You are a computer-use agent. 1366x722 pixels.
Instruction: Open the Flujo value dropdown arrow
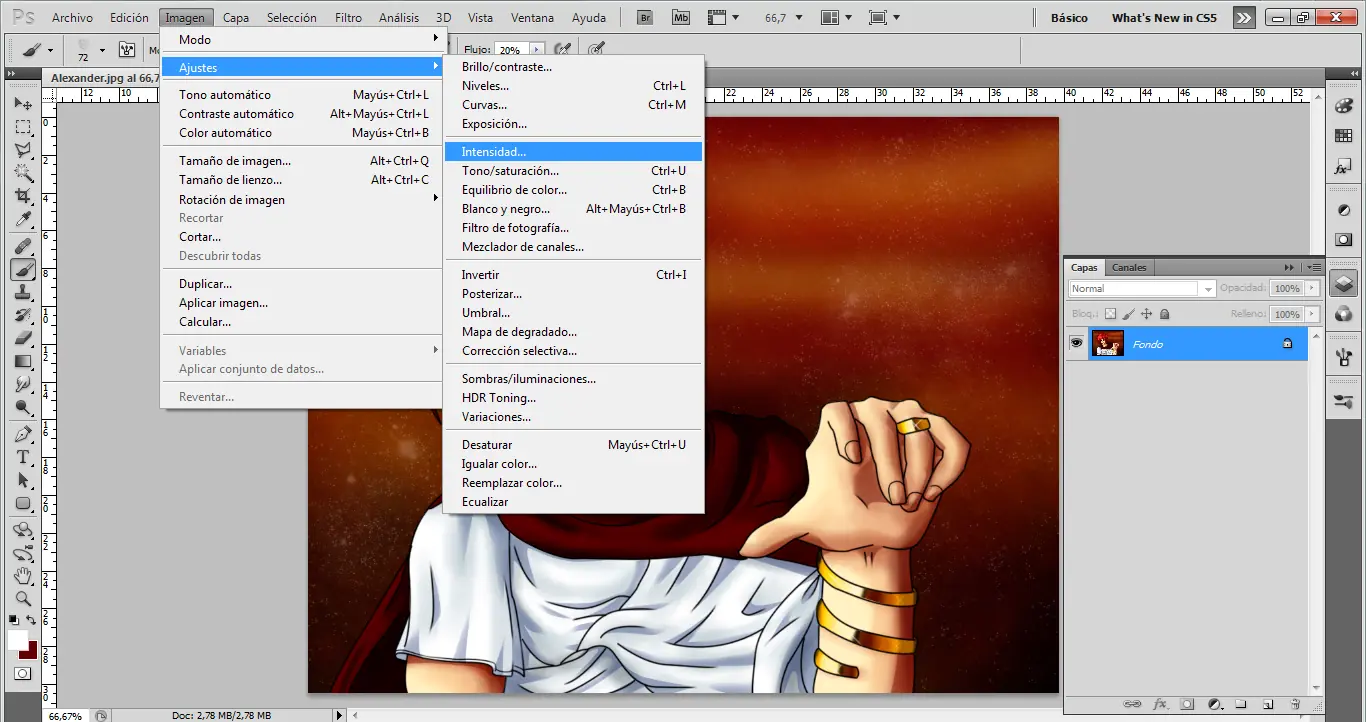point(537,49)
